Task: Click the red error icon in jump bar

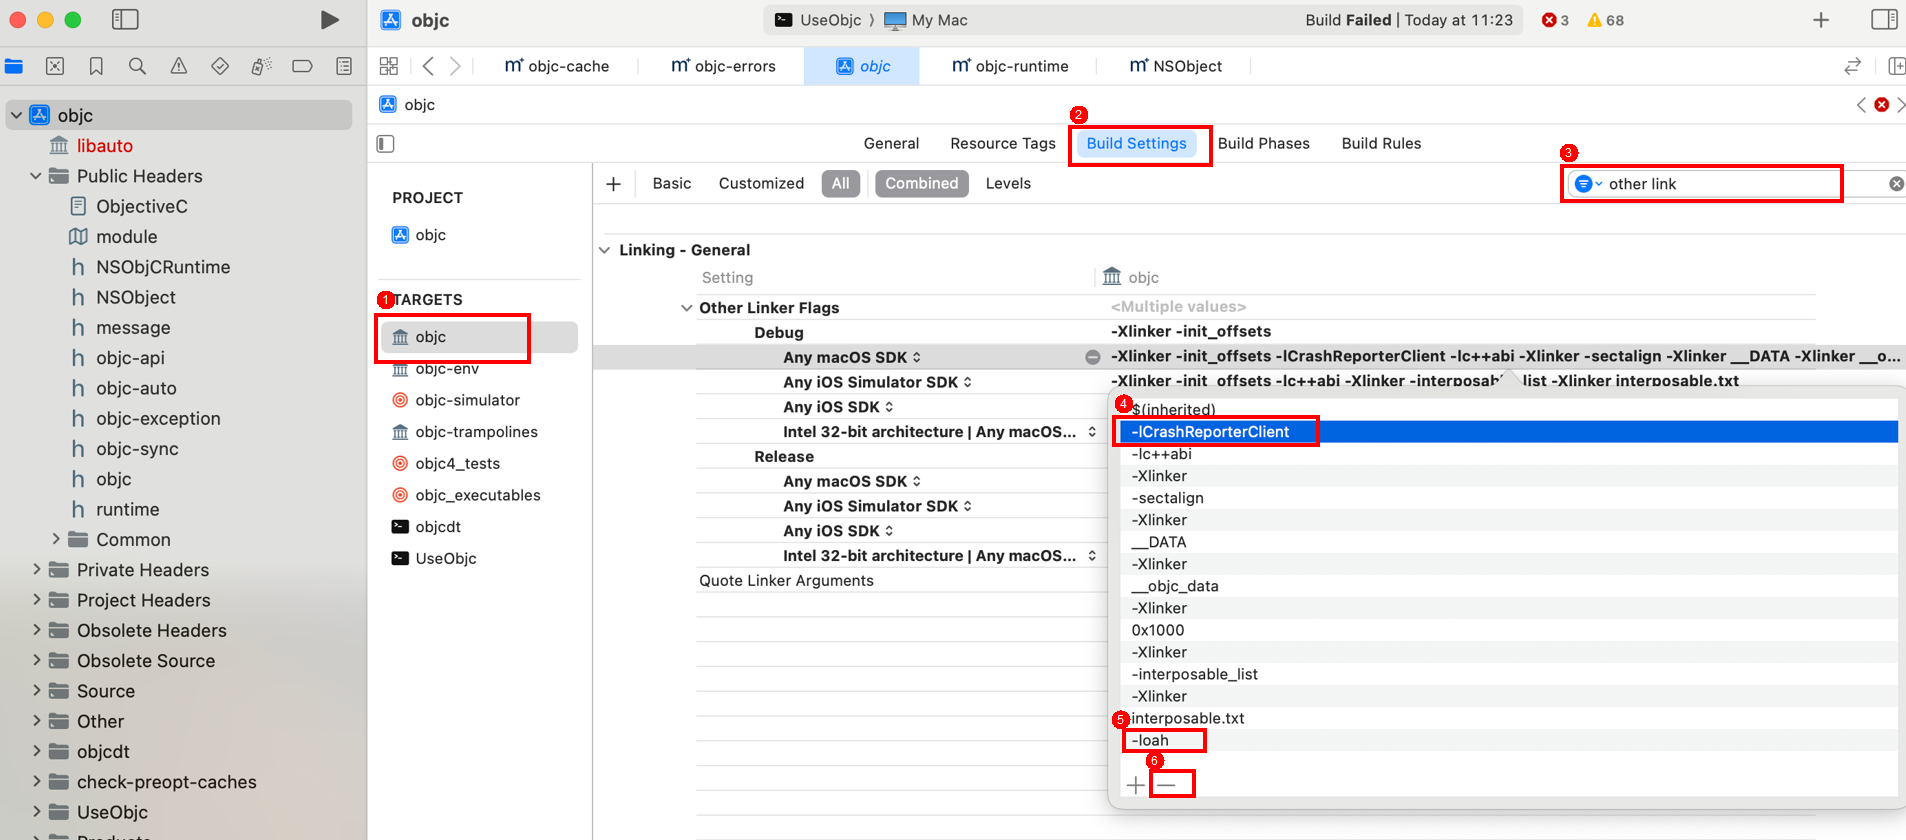Action: point(1882,105)
